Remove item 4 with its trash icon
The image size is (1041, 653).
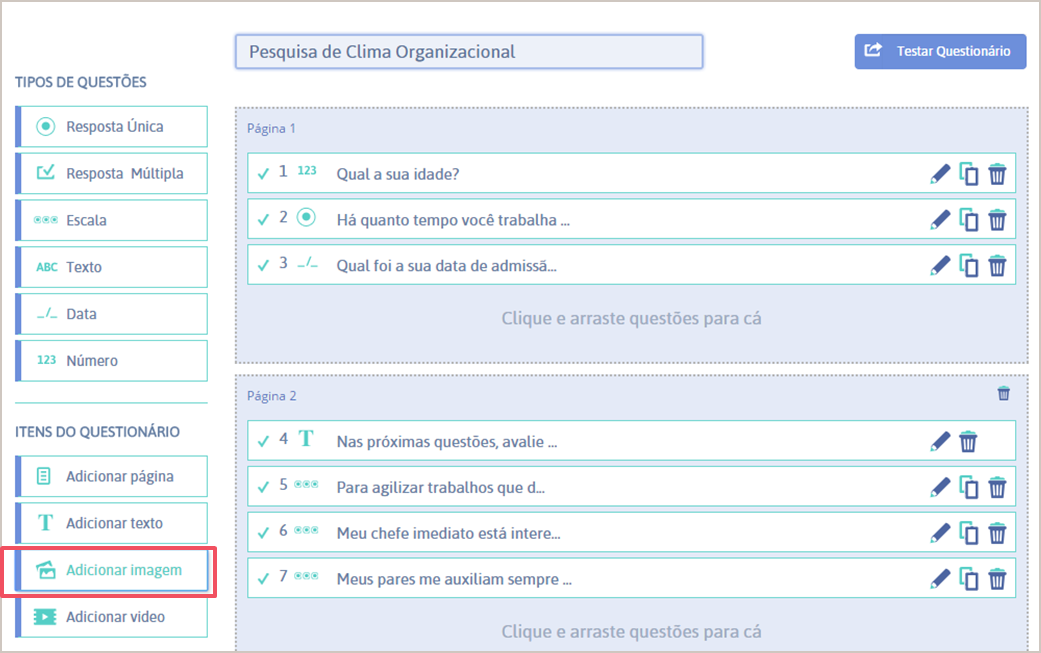(x=968, y=441)
